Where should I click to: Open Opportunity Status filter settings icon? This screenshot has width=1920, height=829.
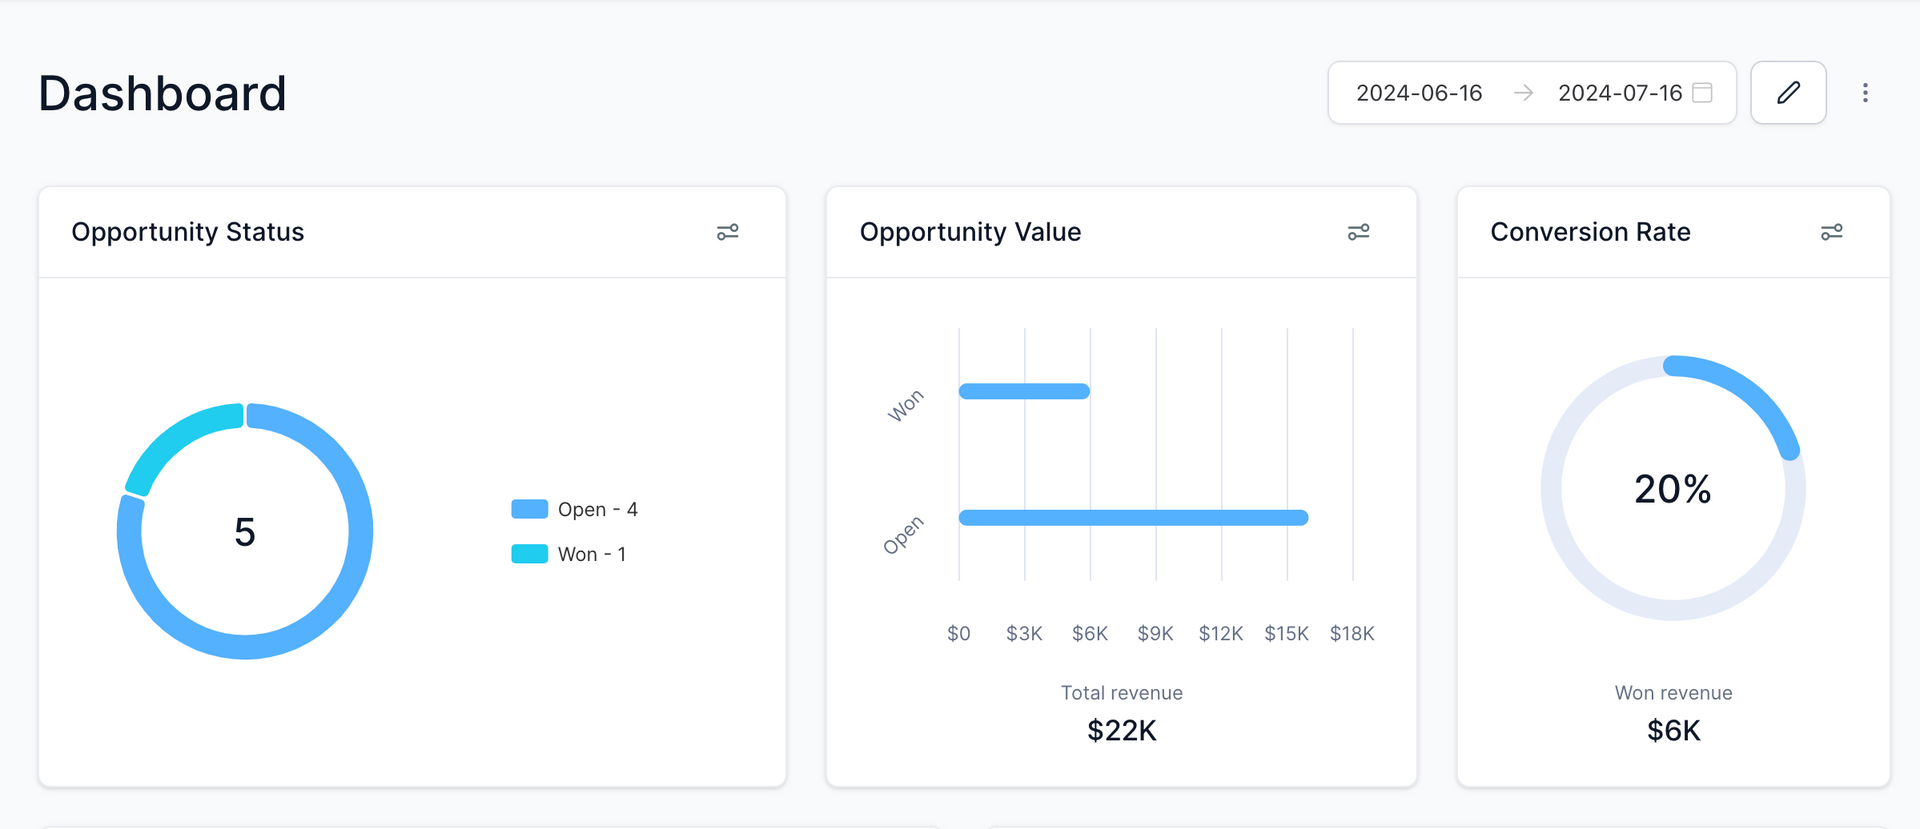727,232
